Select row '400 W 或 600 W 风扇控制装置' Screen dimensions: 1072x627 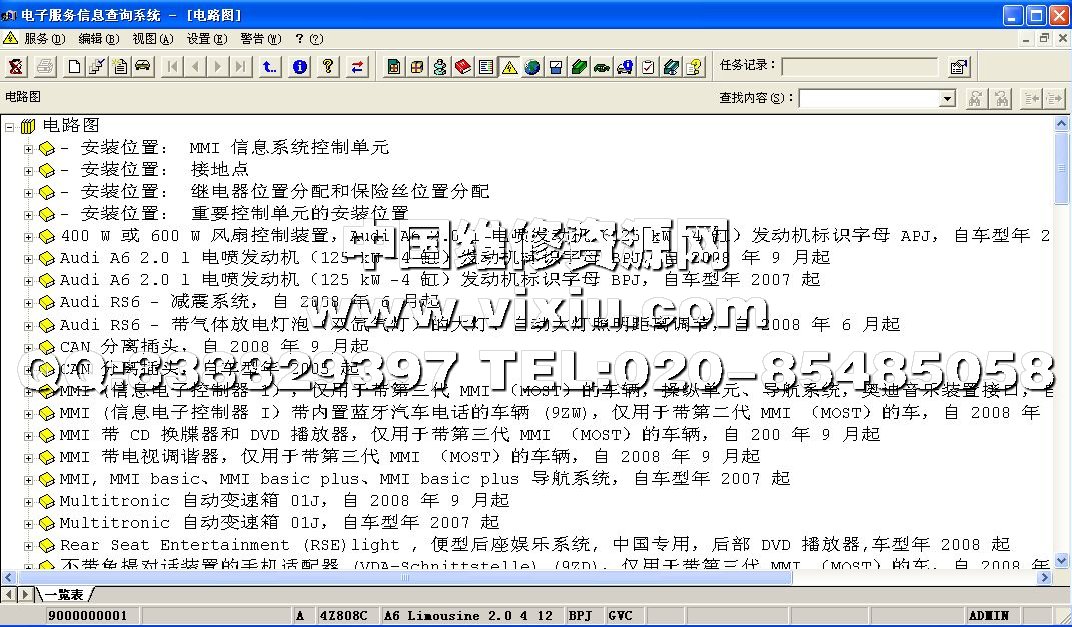click(554, 236)
